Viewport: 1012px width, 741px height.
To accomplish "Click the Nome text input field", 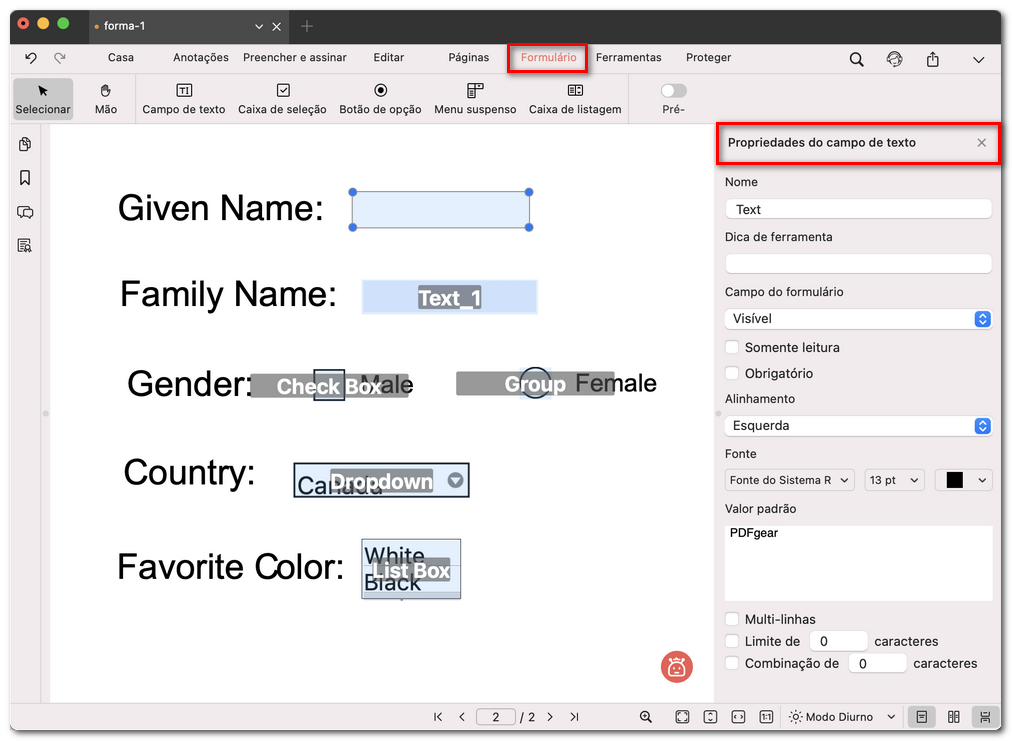I will [x=858, y=209].
